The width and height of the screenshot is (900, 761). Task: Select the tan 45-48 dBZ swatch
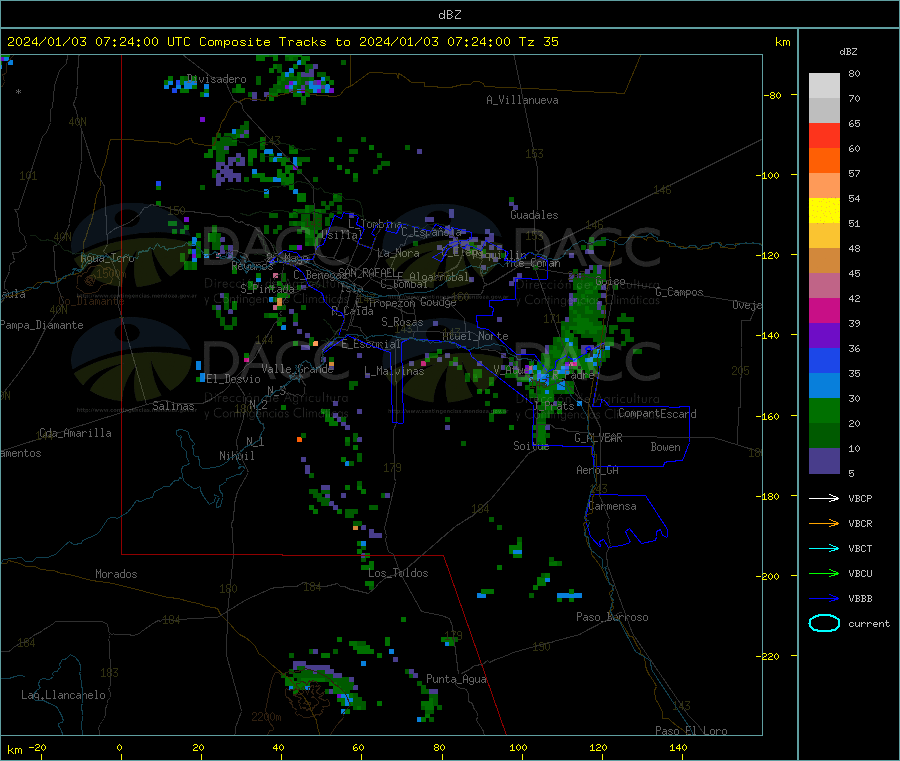[x=824, y=261]
